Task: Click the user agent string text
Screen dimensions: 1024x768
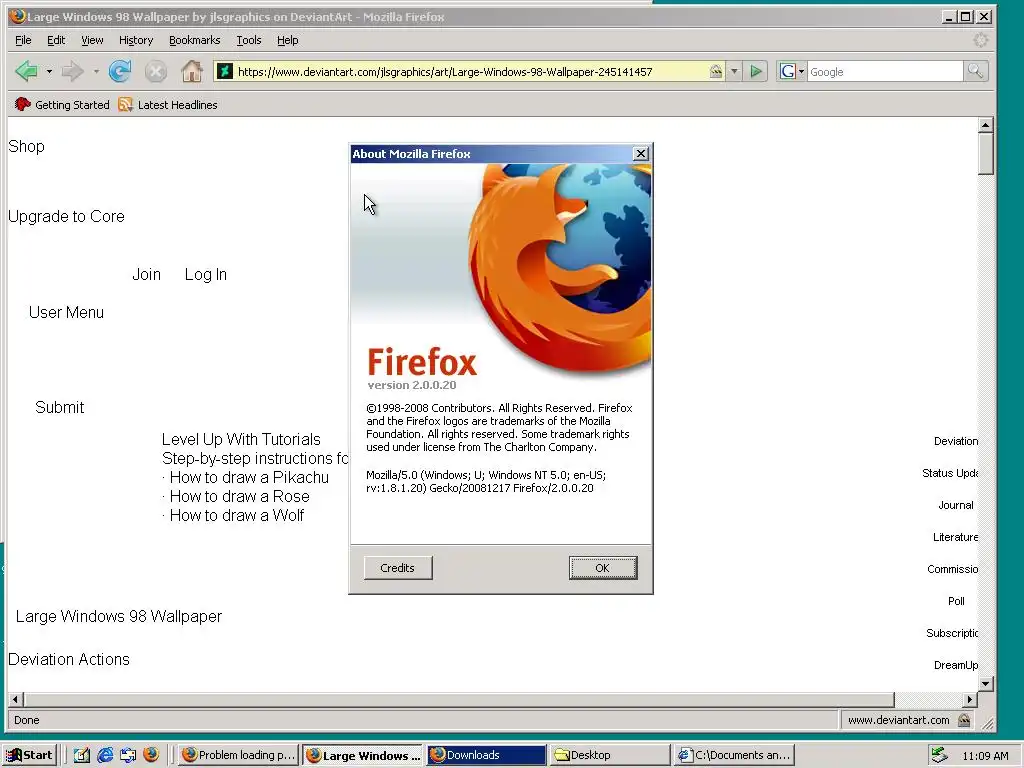Action: coord(486,481)
